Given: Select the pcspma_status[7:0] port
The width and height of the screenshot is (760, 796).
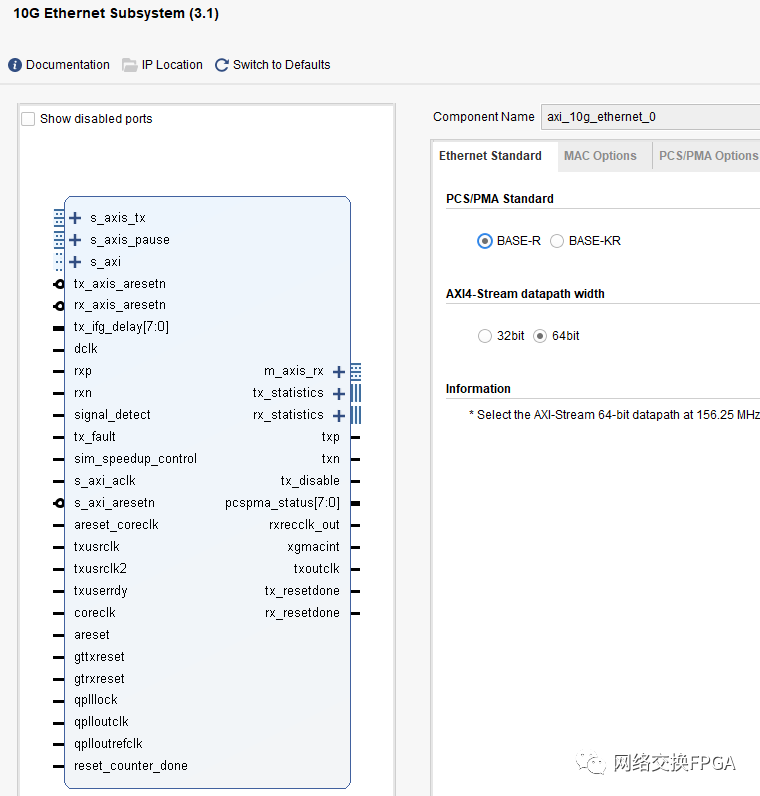Looking at the screenshot, I should [282, 503].
